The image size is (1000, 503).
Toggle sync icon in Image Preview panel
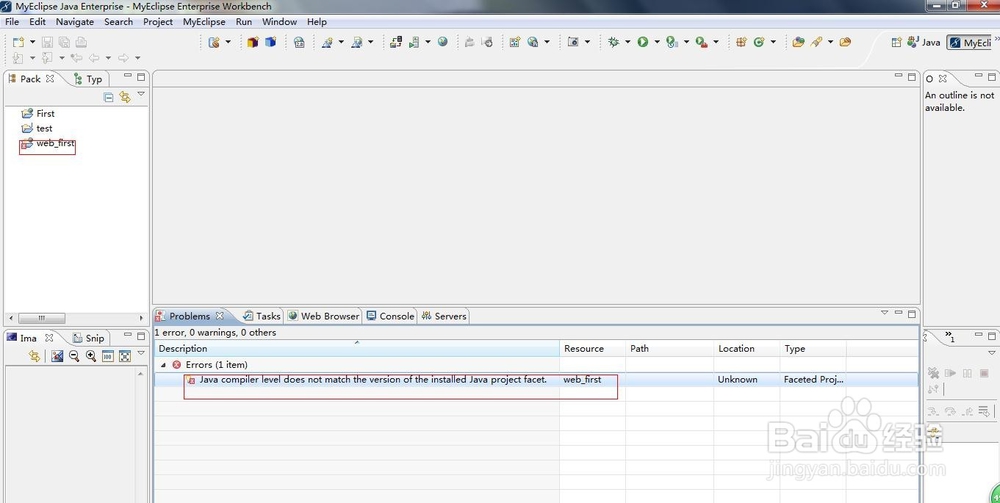[34, 356]
